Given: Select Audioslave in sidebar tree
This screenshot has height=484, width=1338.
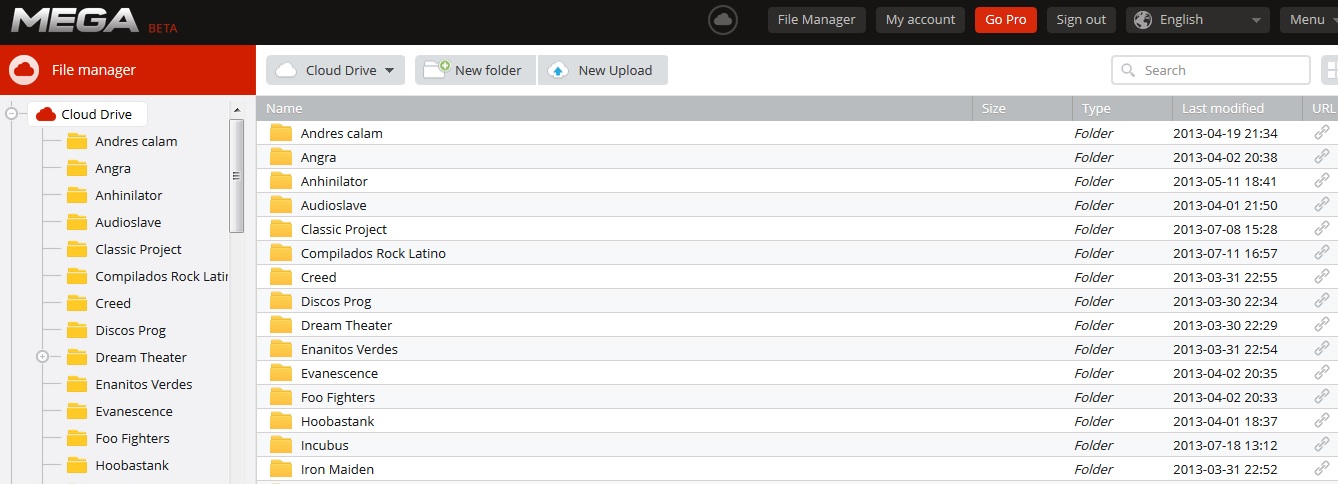Looking at the screenshot, I should click(x=128, y=222).
